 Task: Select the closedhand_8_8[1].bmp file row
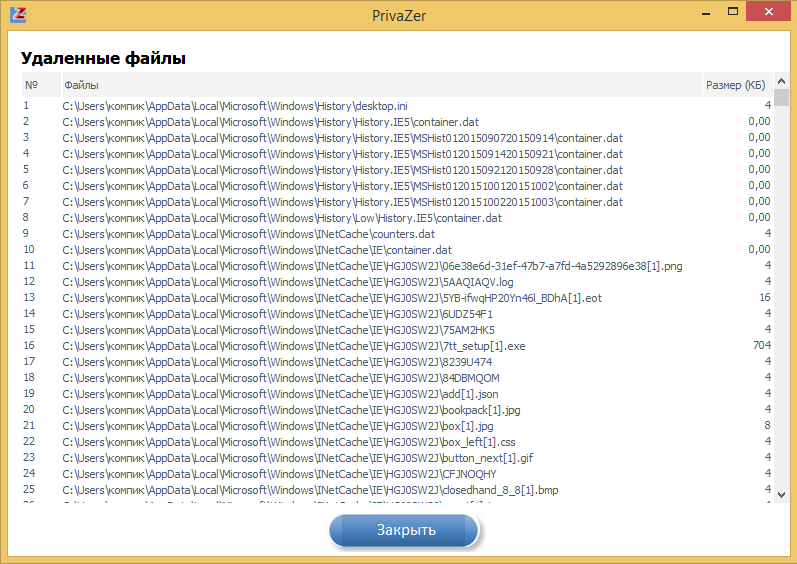click(x=397, y=490)
